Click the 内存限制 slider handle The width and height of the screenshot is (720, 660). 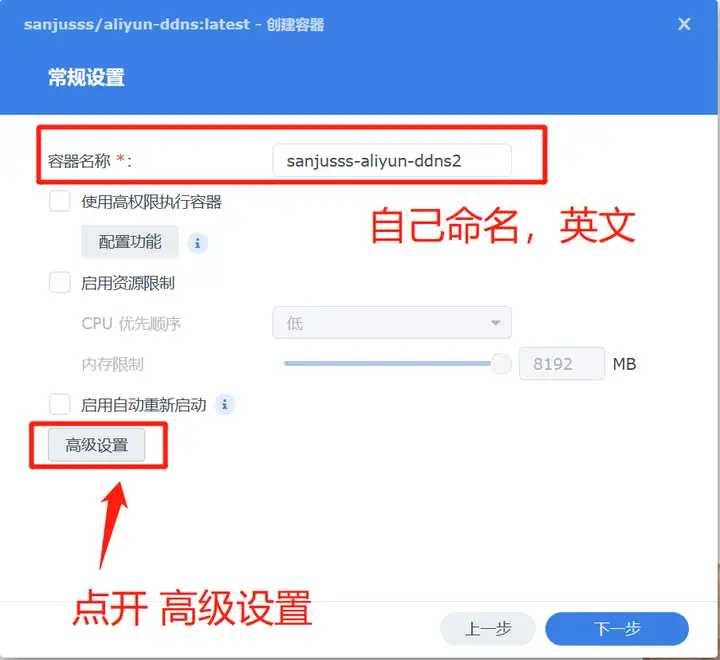point(501,364)
